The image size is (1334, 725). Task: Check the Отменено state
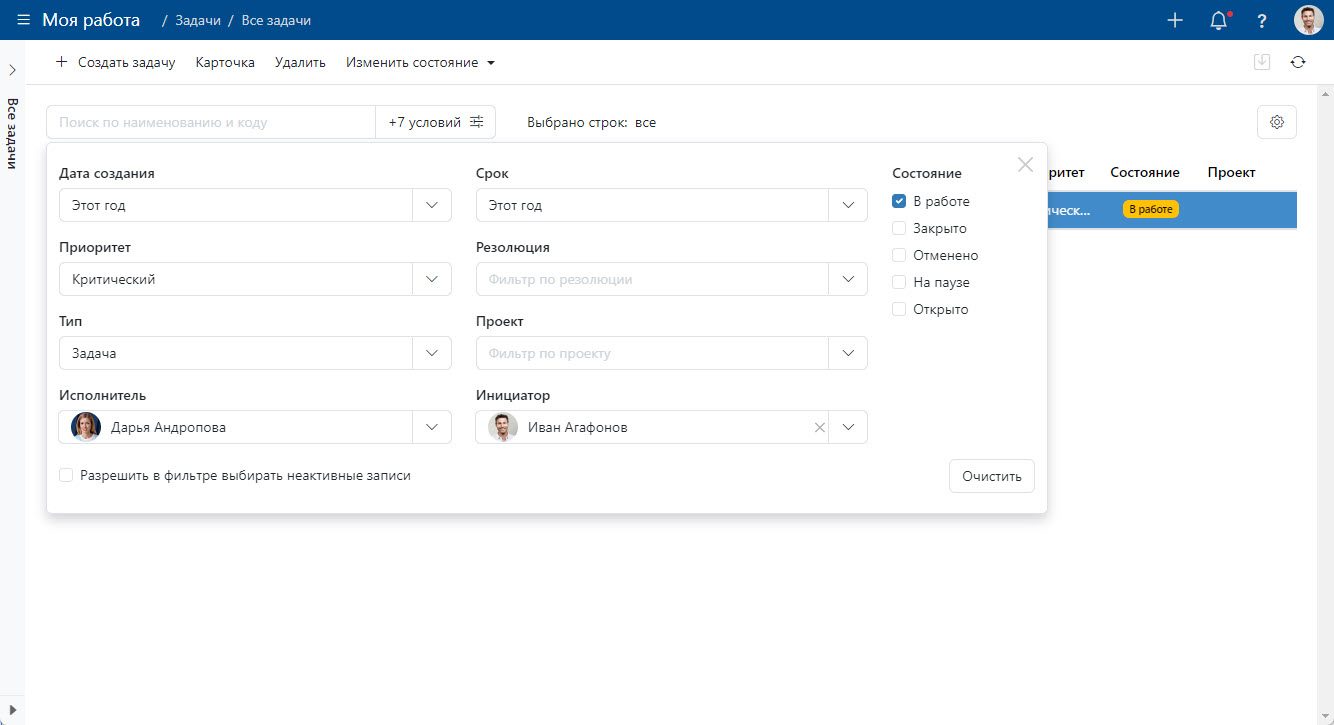[x=899, y=255]
